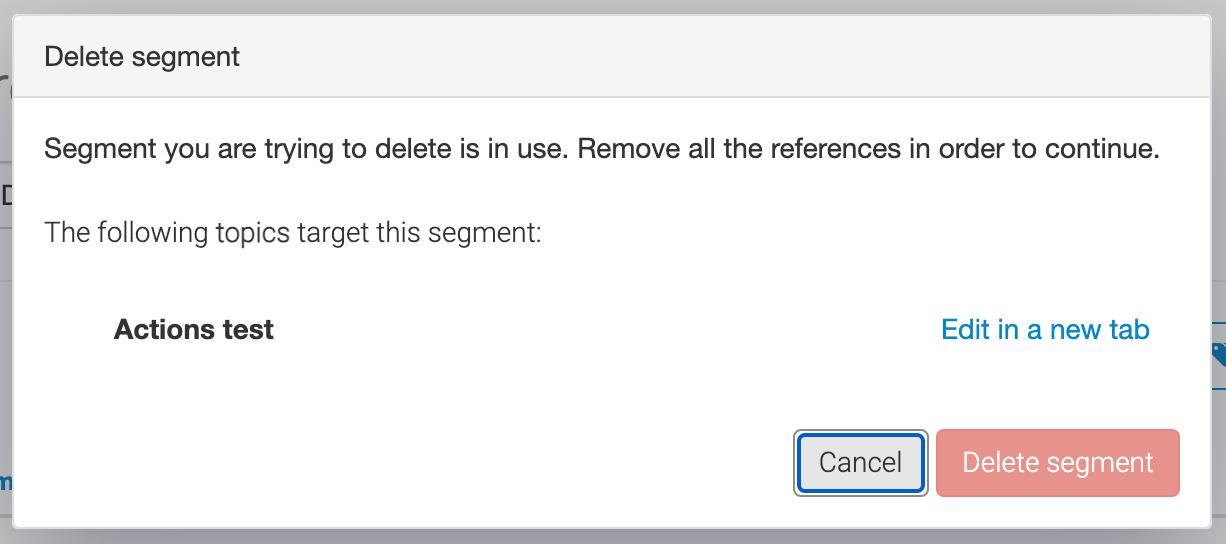
Task: Click the Cancel button
Action: 860,462
